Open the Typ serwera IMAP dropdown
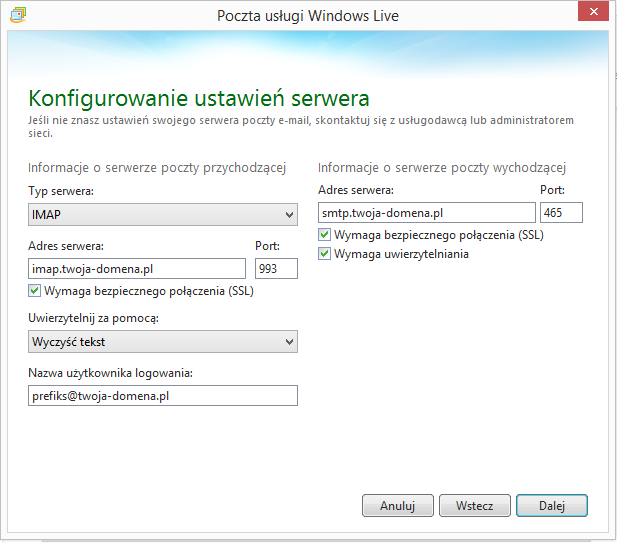617x543 pixels. coord(163,214)
